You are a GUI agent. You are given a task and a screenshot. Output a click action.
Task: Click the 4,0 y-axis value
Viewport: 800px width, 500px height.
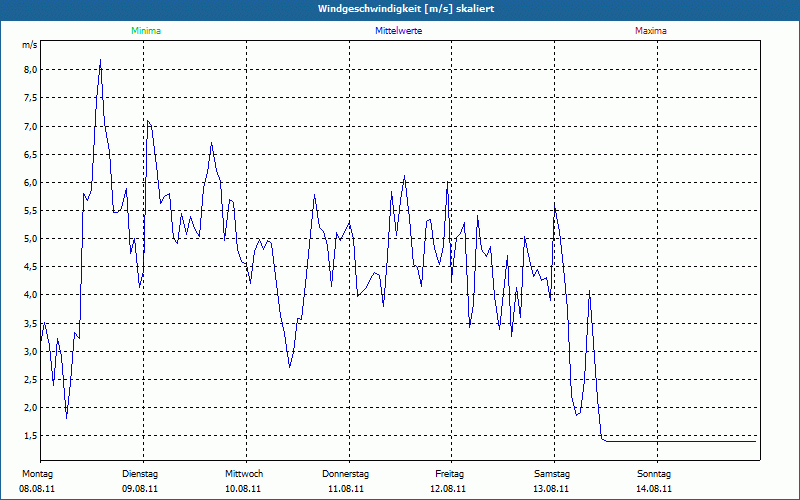31,295
